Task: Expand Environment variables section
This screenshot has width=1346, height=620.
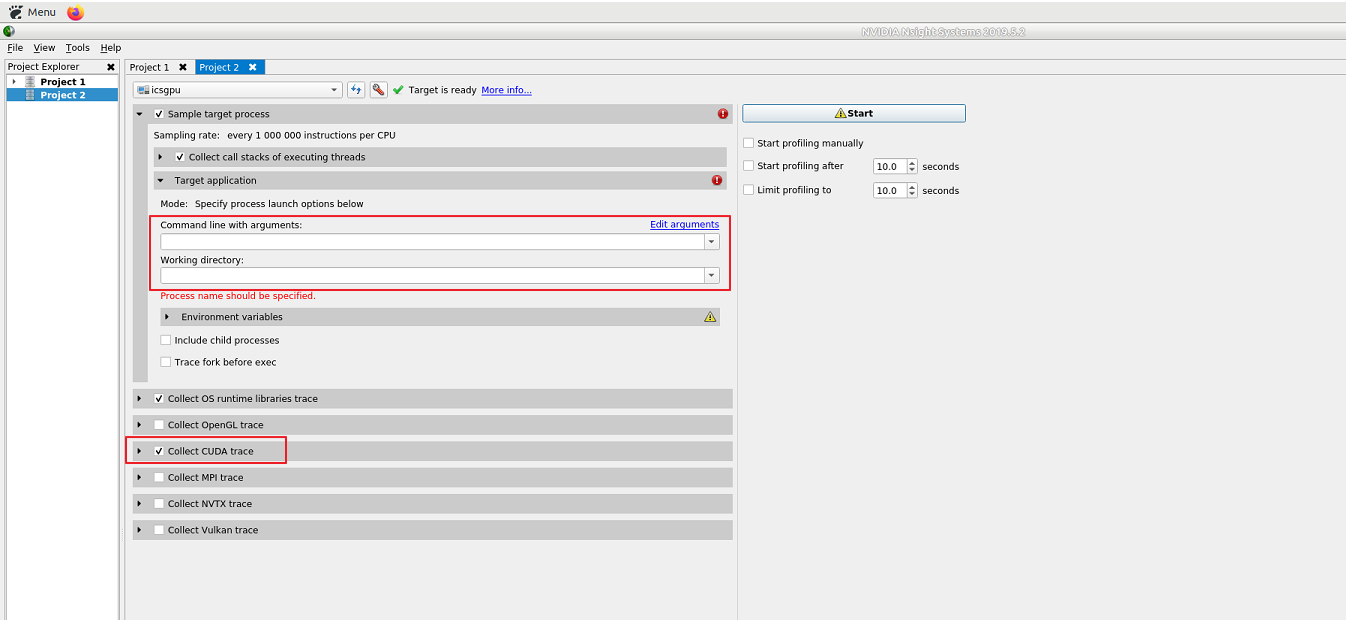Action: 167,317
